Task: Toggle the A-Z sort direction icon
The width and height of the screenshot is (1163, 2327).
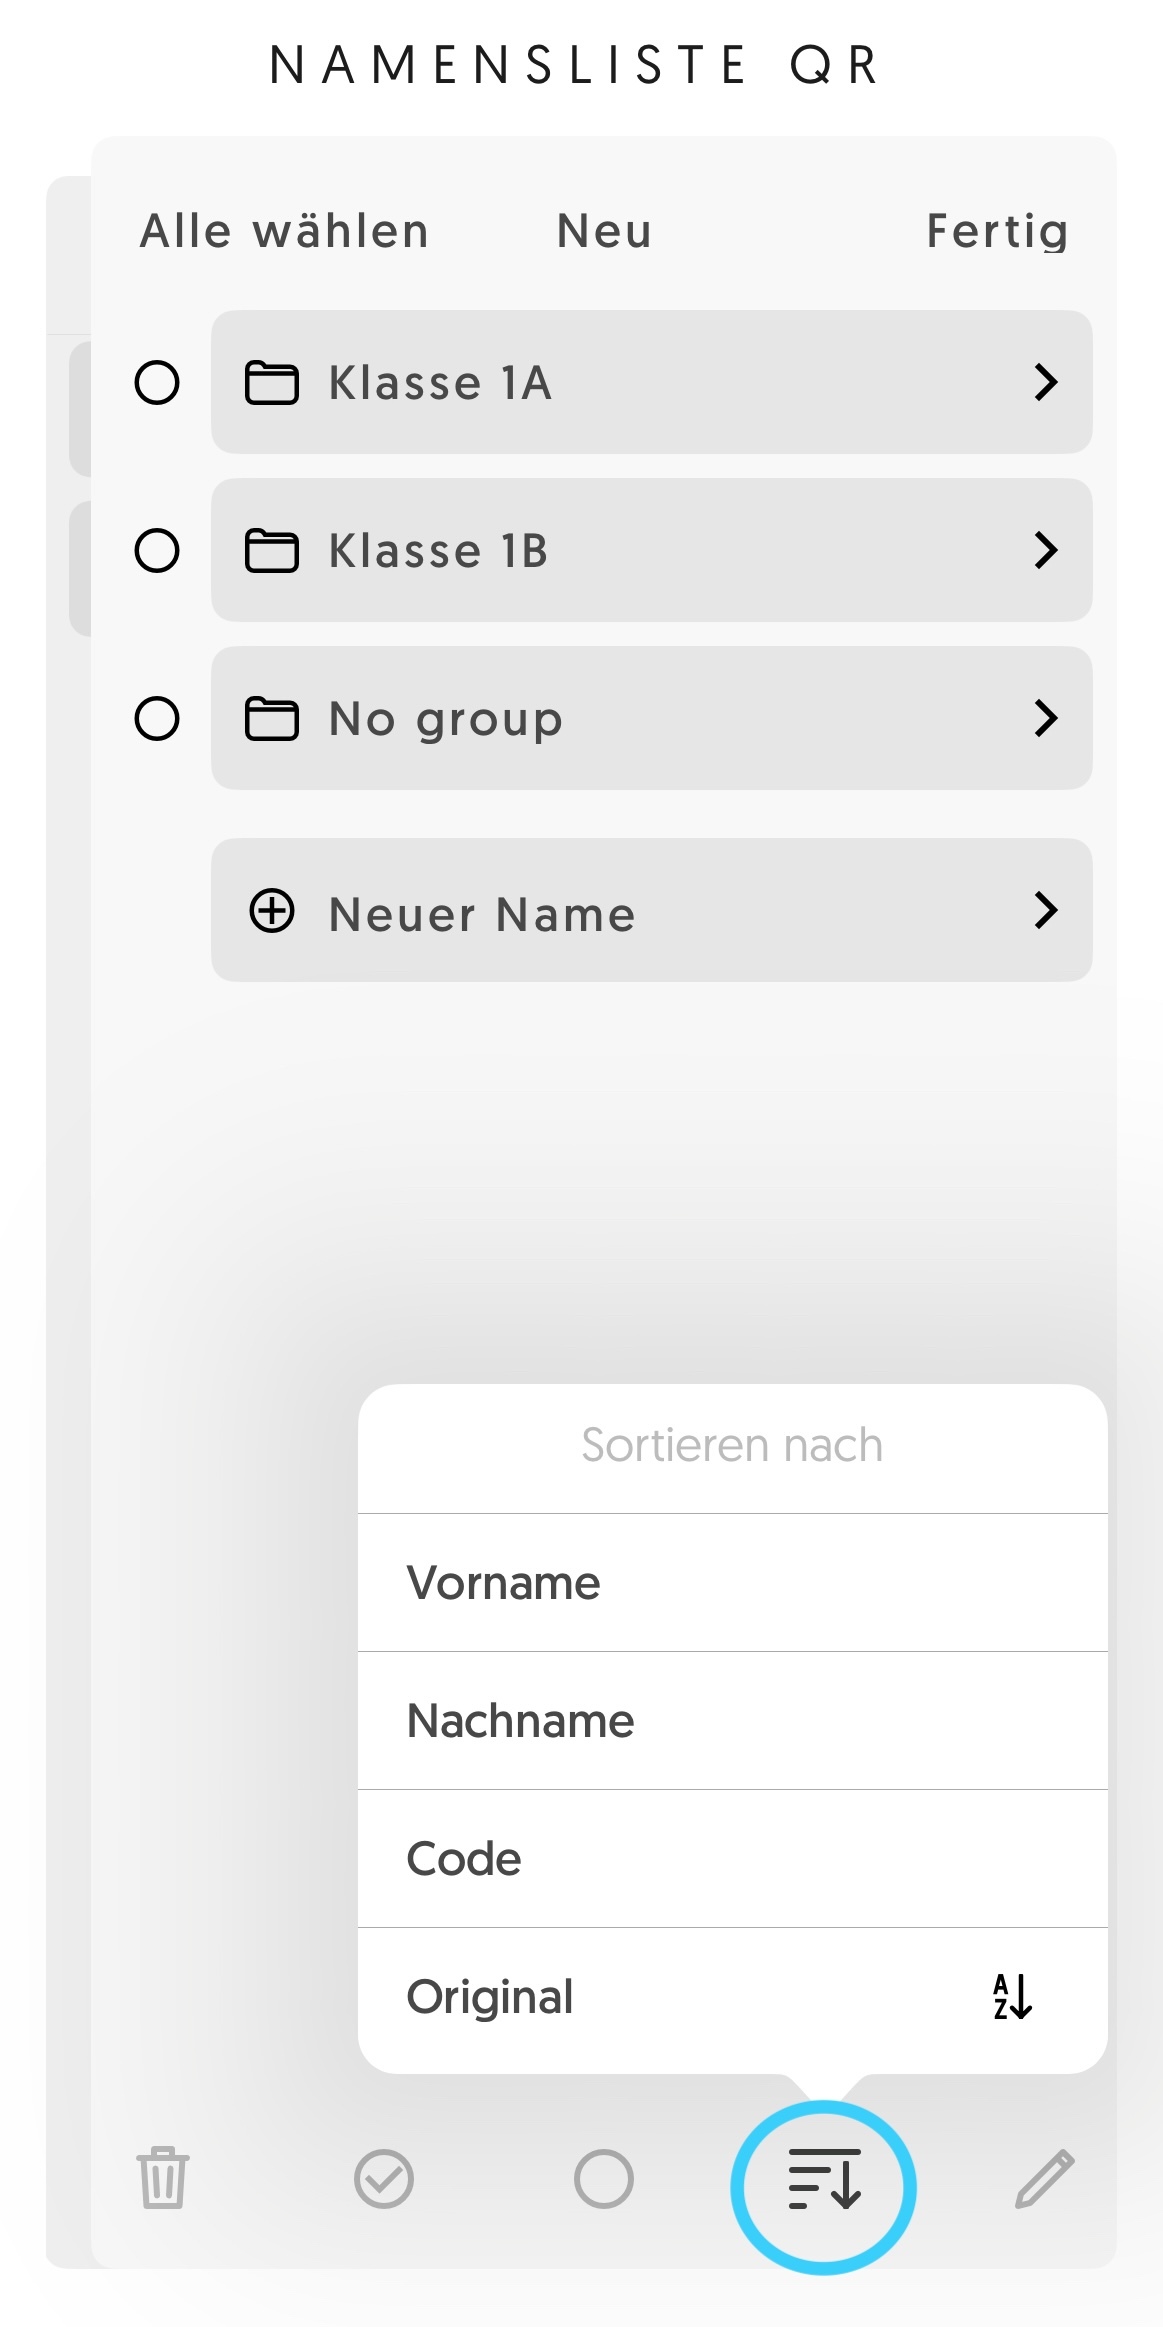Action: click(x=1012, y=1997)
